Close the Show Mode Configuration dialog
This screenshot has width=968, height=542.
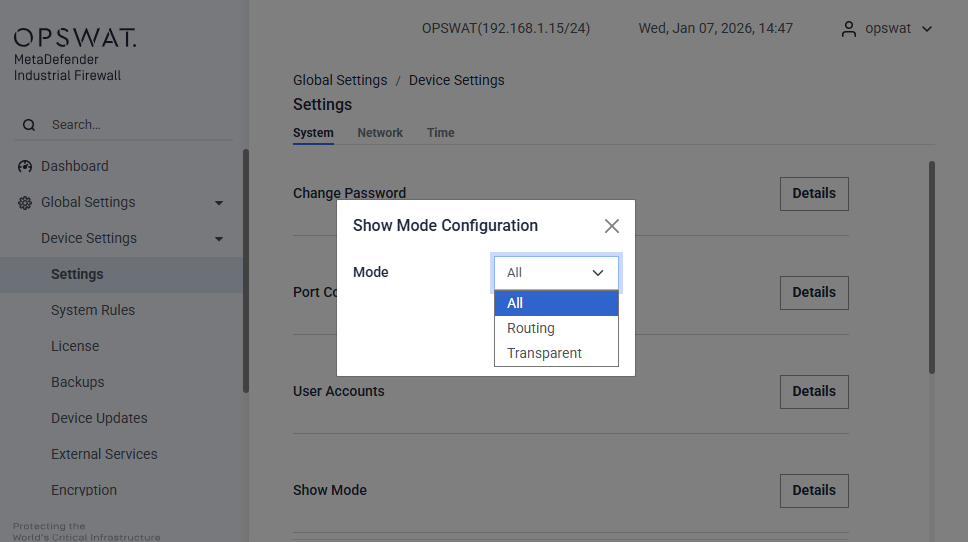point(612,226)
